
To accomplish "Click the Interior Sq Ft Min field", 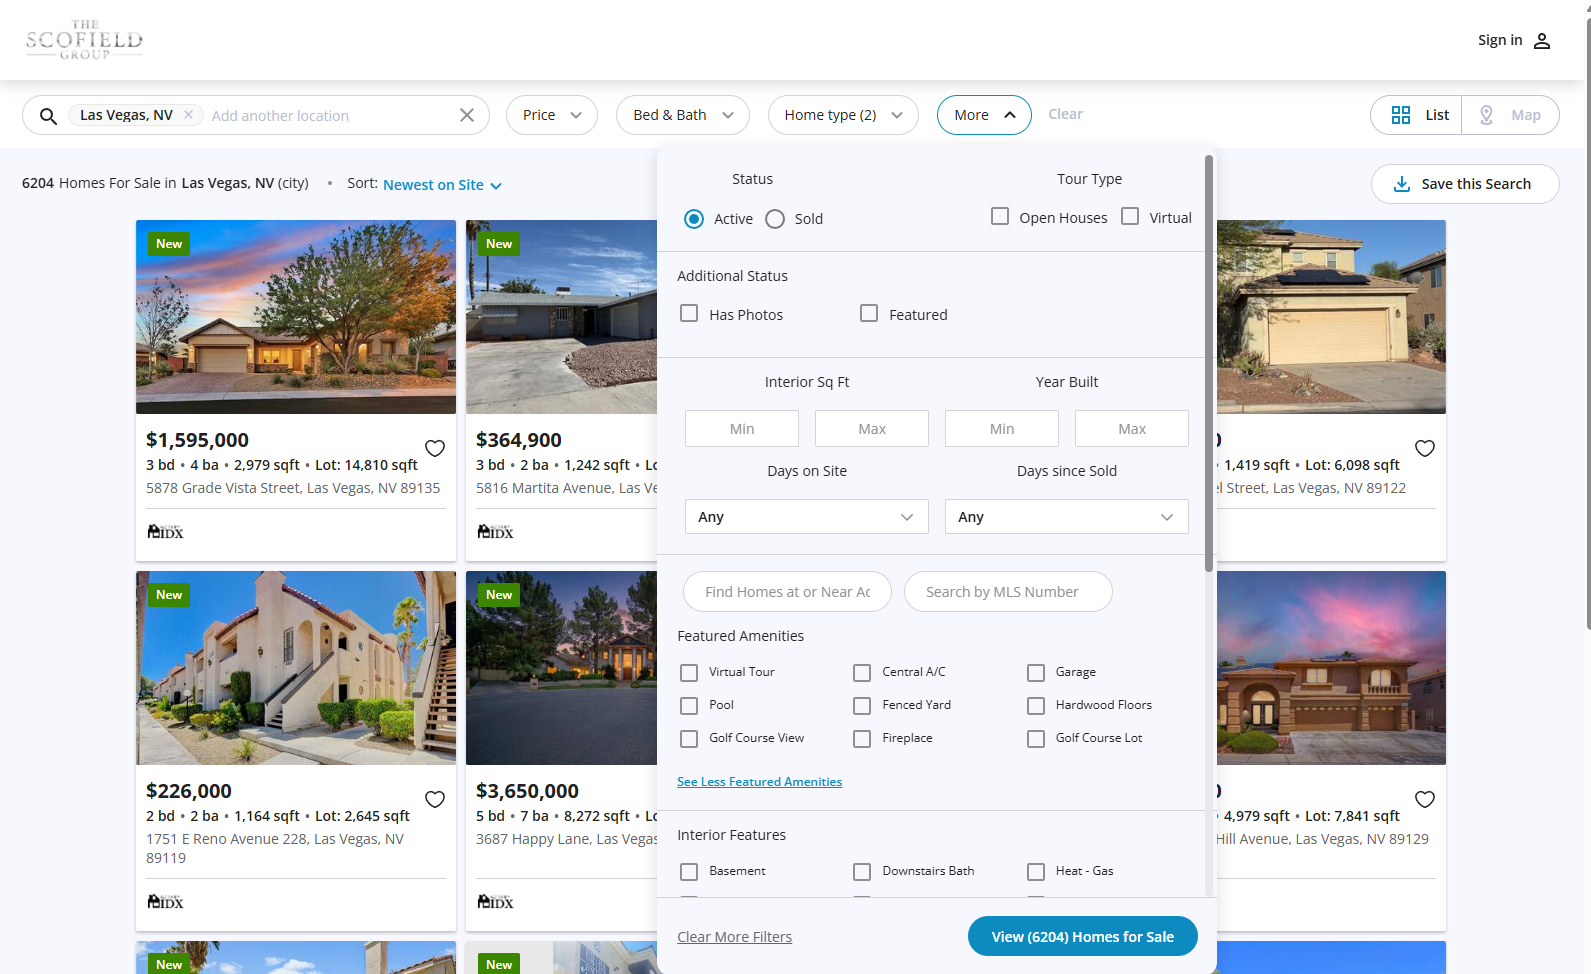I will pos(742,428).
